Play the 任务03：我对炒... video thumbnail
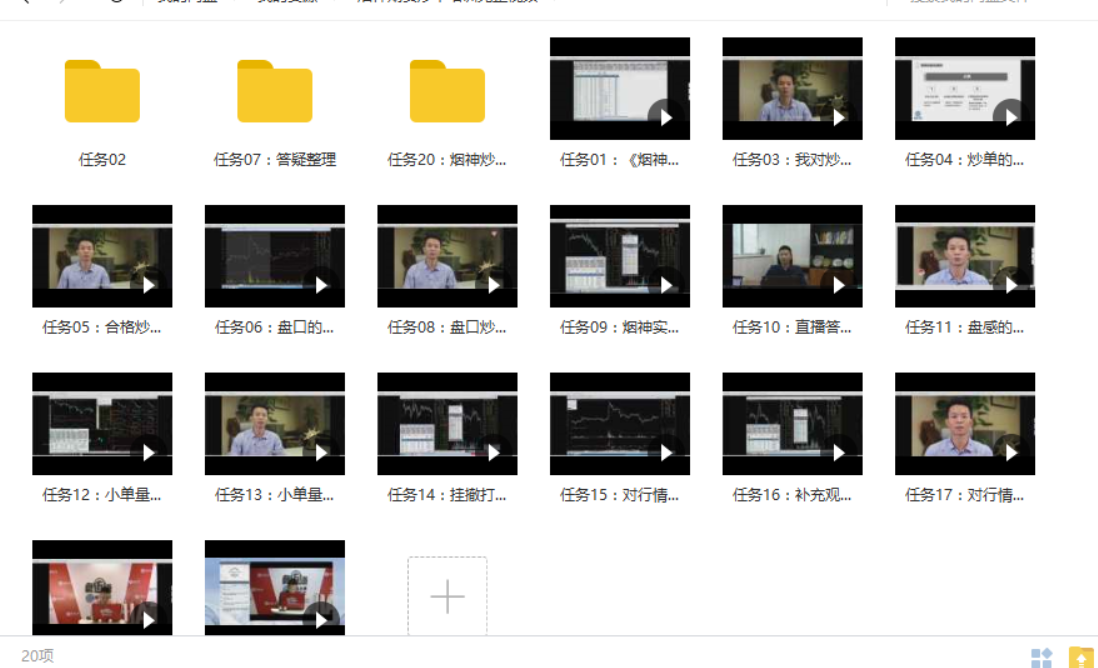Screen dimensions: 1098x668 point(793,88)
